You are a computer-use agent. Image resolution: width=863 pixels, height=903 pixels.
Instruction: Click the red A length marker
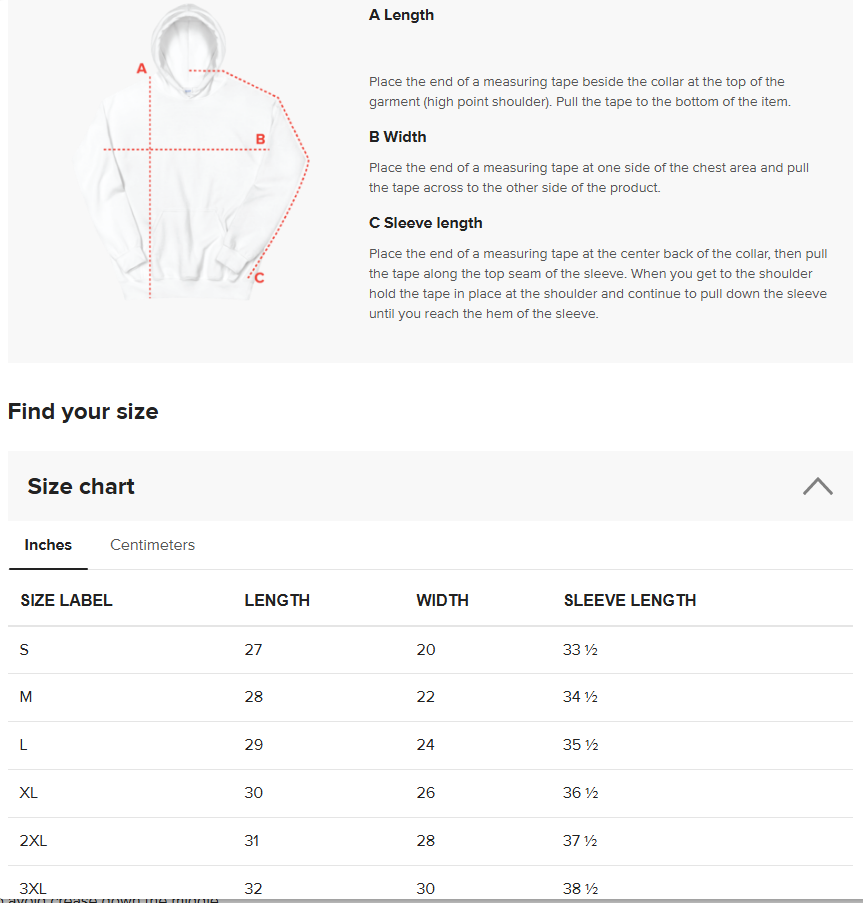tap(142, 69)
